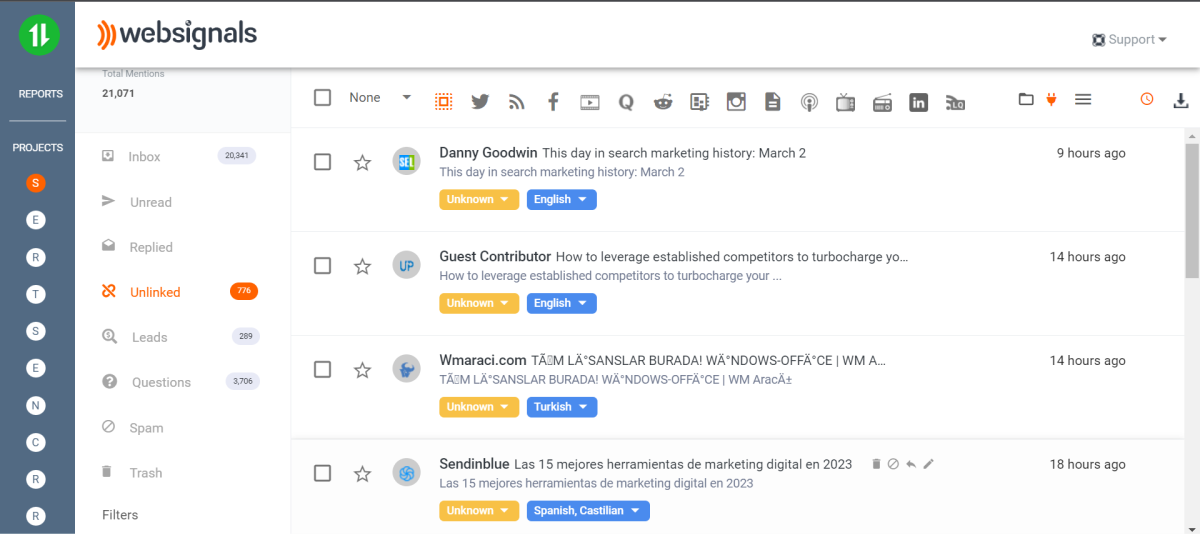Click the orange clock sort icon

click(x=1147, y=99)
